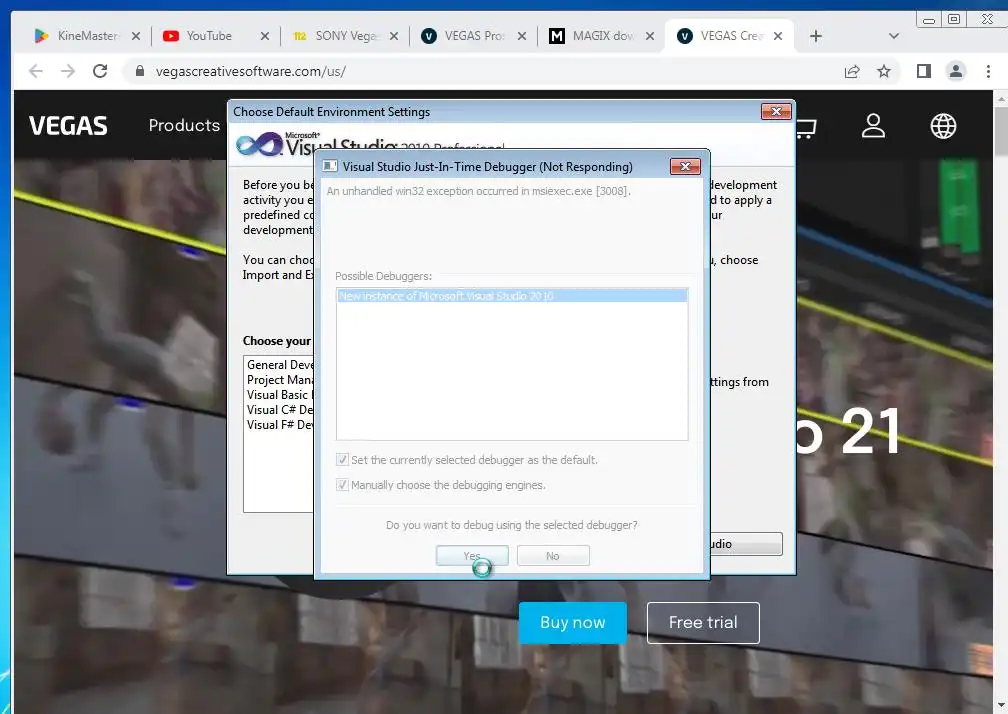The image size is (1008, 714).
Task: Open the language globe icon
Action: click(x=943, y=126)
